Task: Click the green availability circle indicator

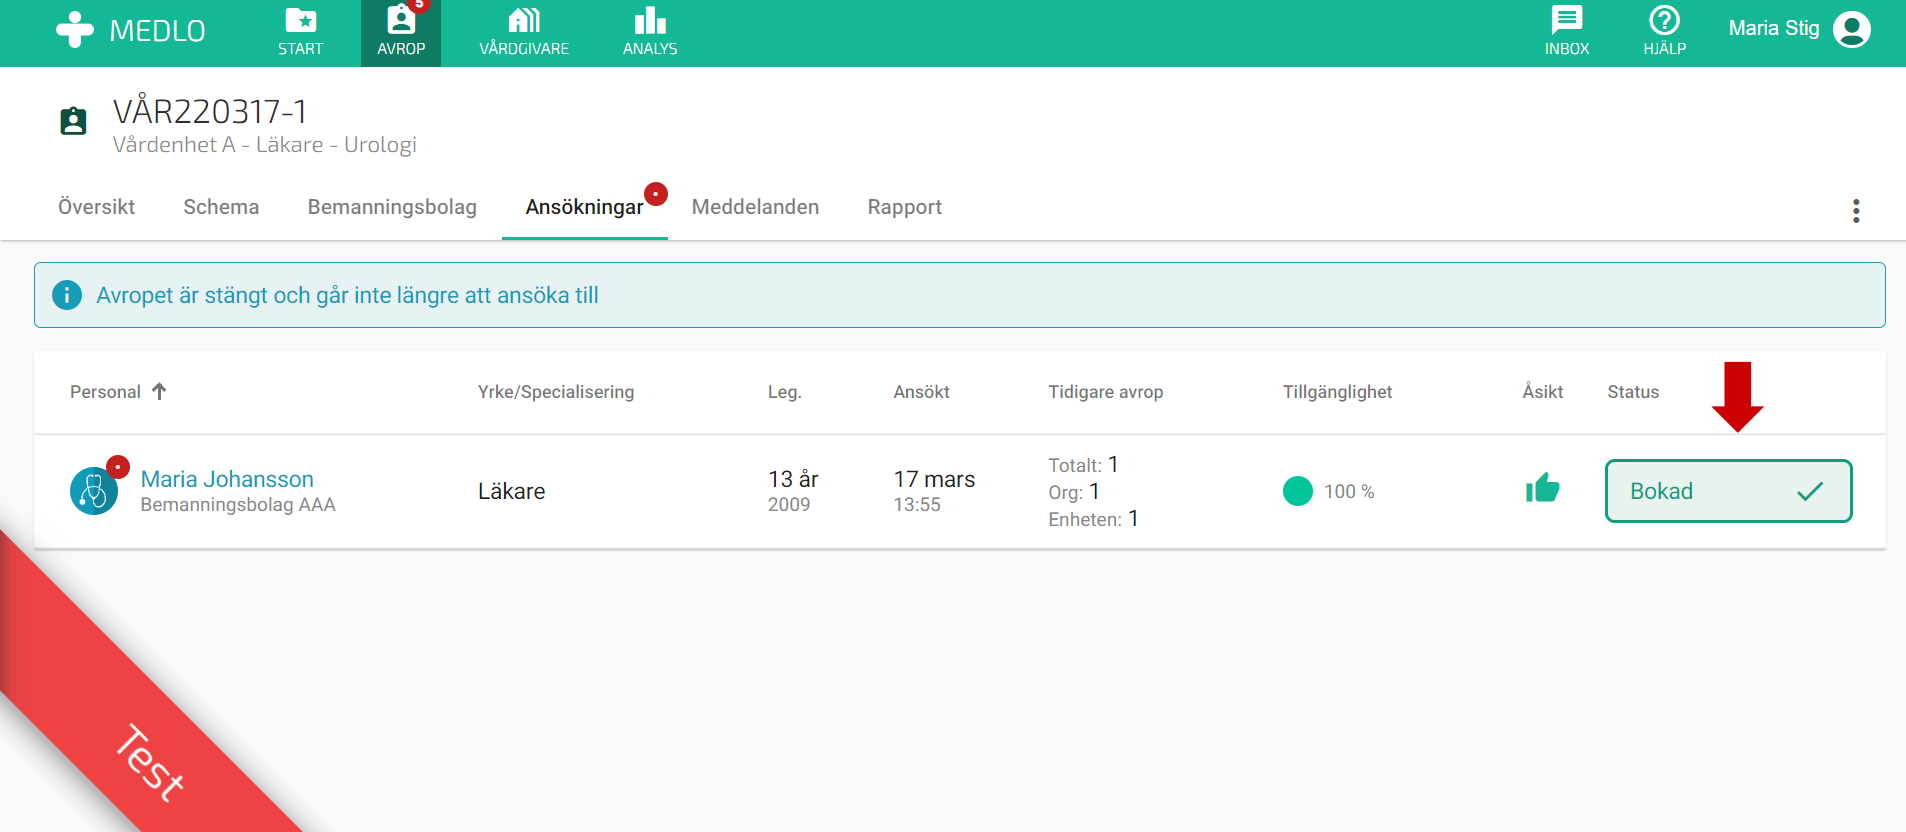Action: [x=1298, y=491]
